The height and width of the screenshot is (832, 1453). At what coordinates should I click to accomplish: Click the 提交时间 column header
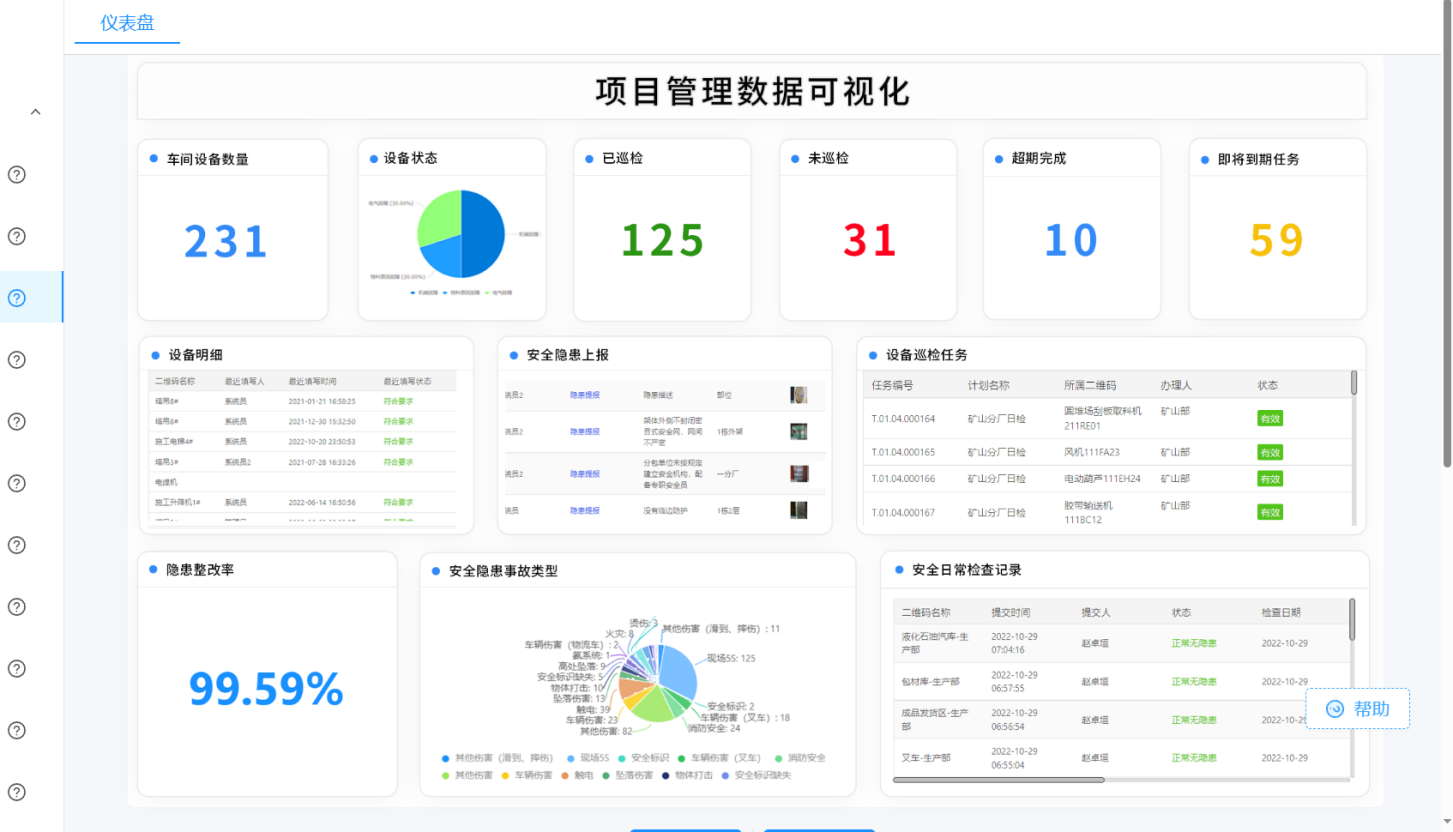click(1010, 612)
